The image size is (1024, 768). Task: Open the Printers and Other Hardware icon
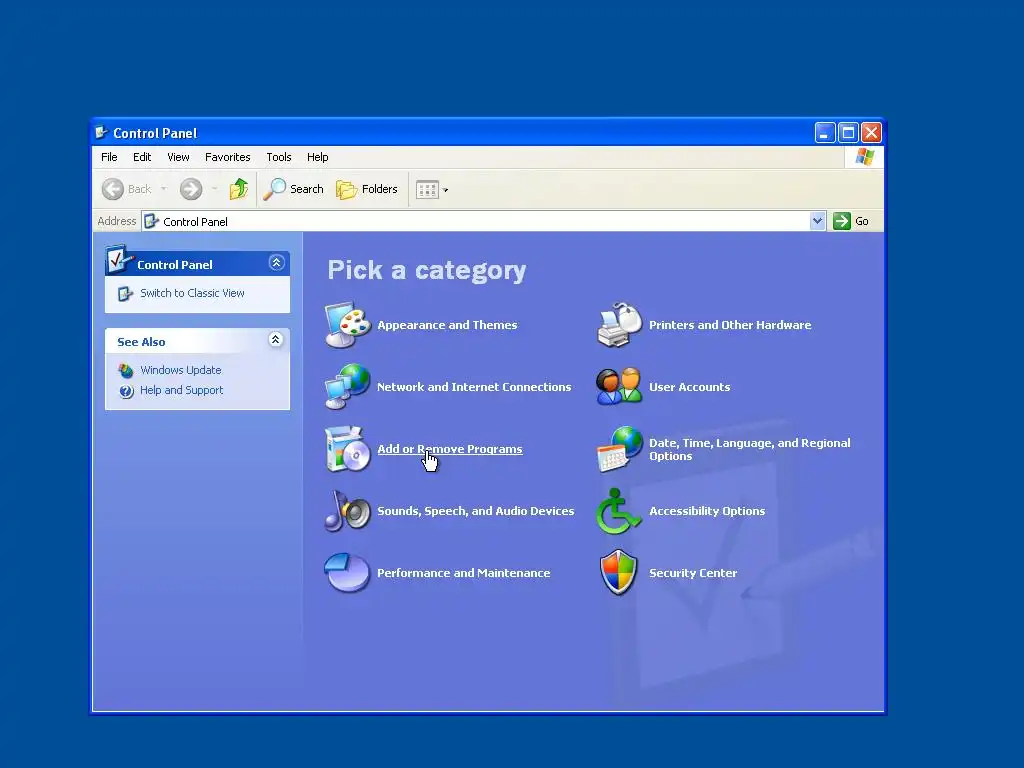pos(620,325)
